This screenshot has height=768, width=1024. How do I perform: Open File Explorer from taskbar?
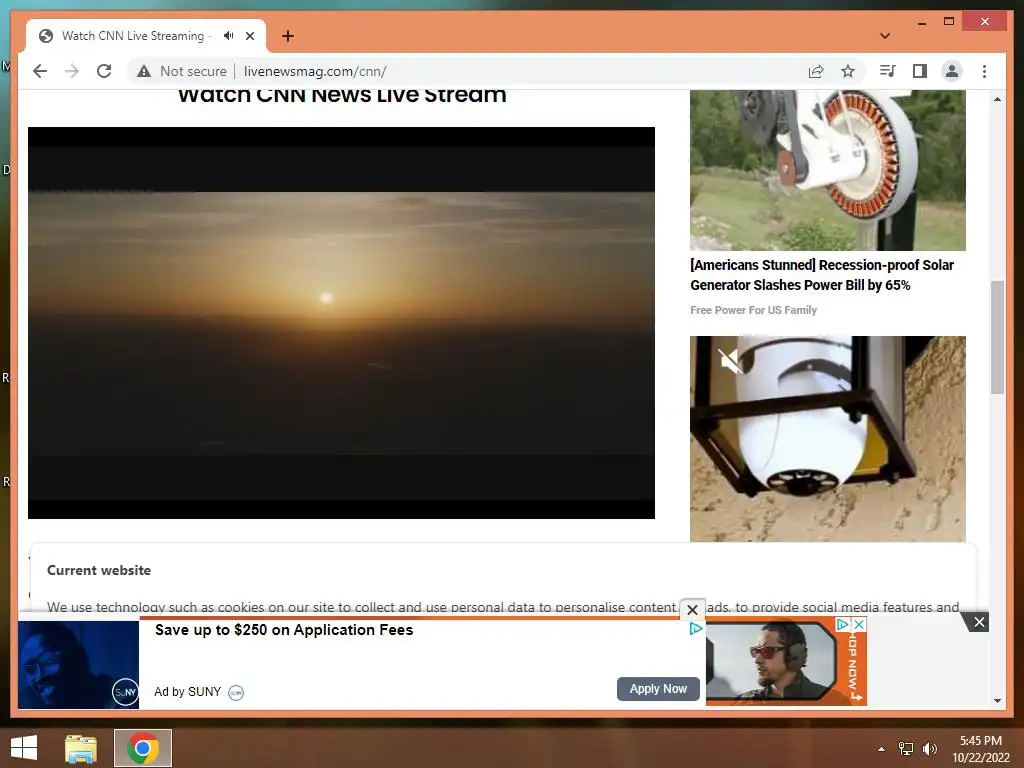click(81, 748)
